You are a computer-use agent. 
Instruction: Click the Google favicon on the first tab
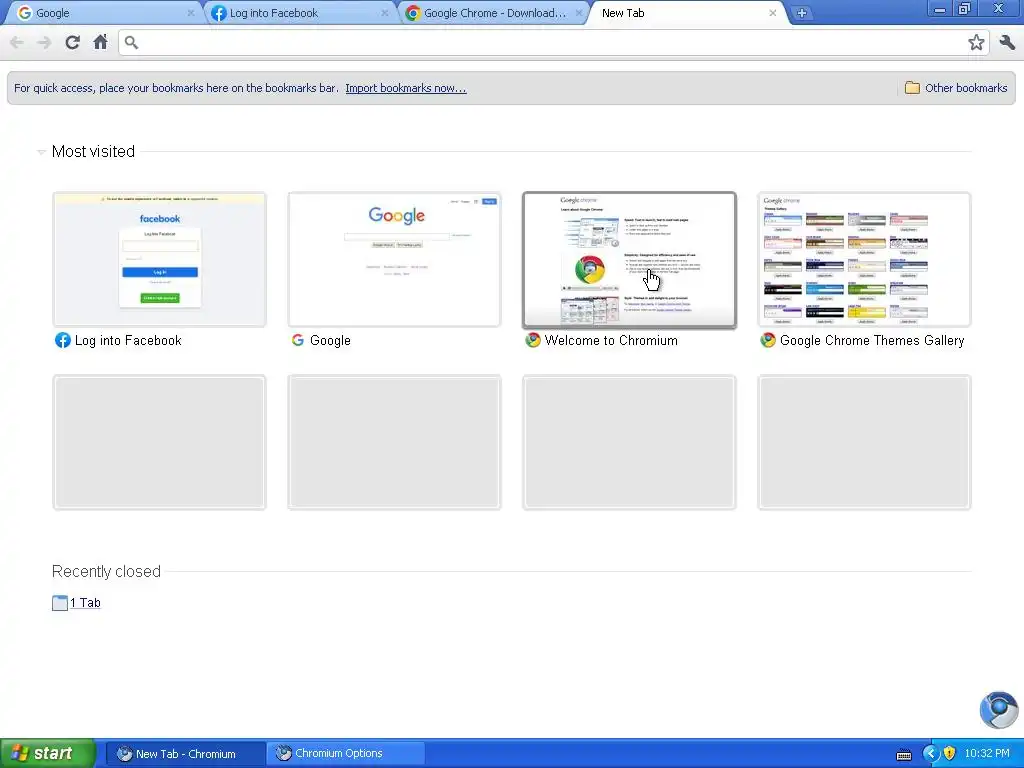[x=24, y=13]
